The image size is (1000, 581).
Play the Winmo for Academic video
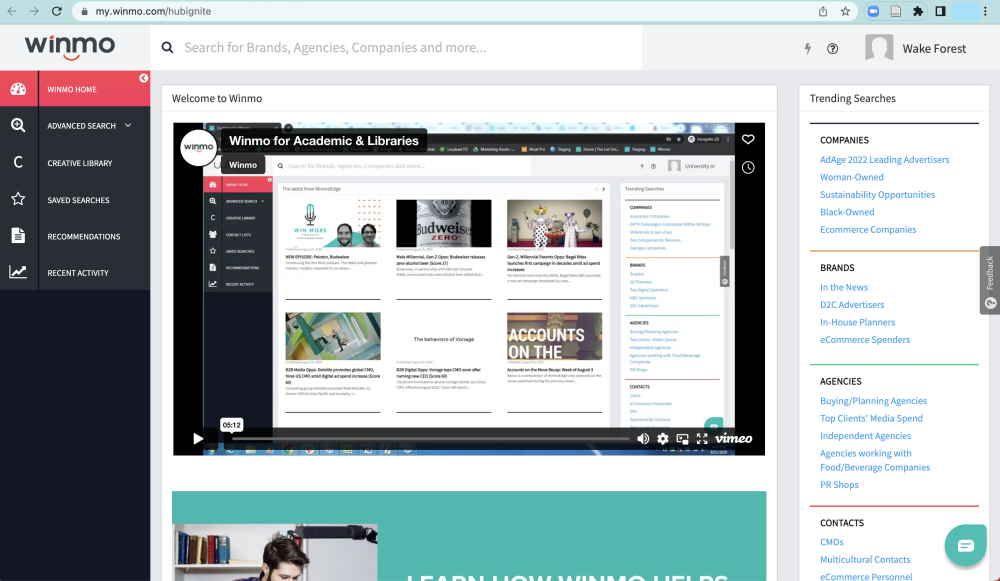pyautogui.click(x=198, y=438)
